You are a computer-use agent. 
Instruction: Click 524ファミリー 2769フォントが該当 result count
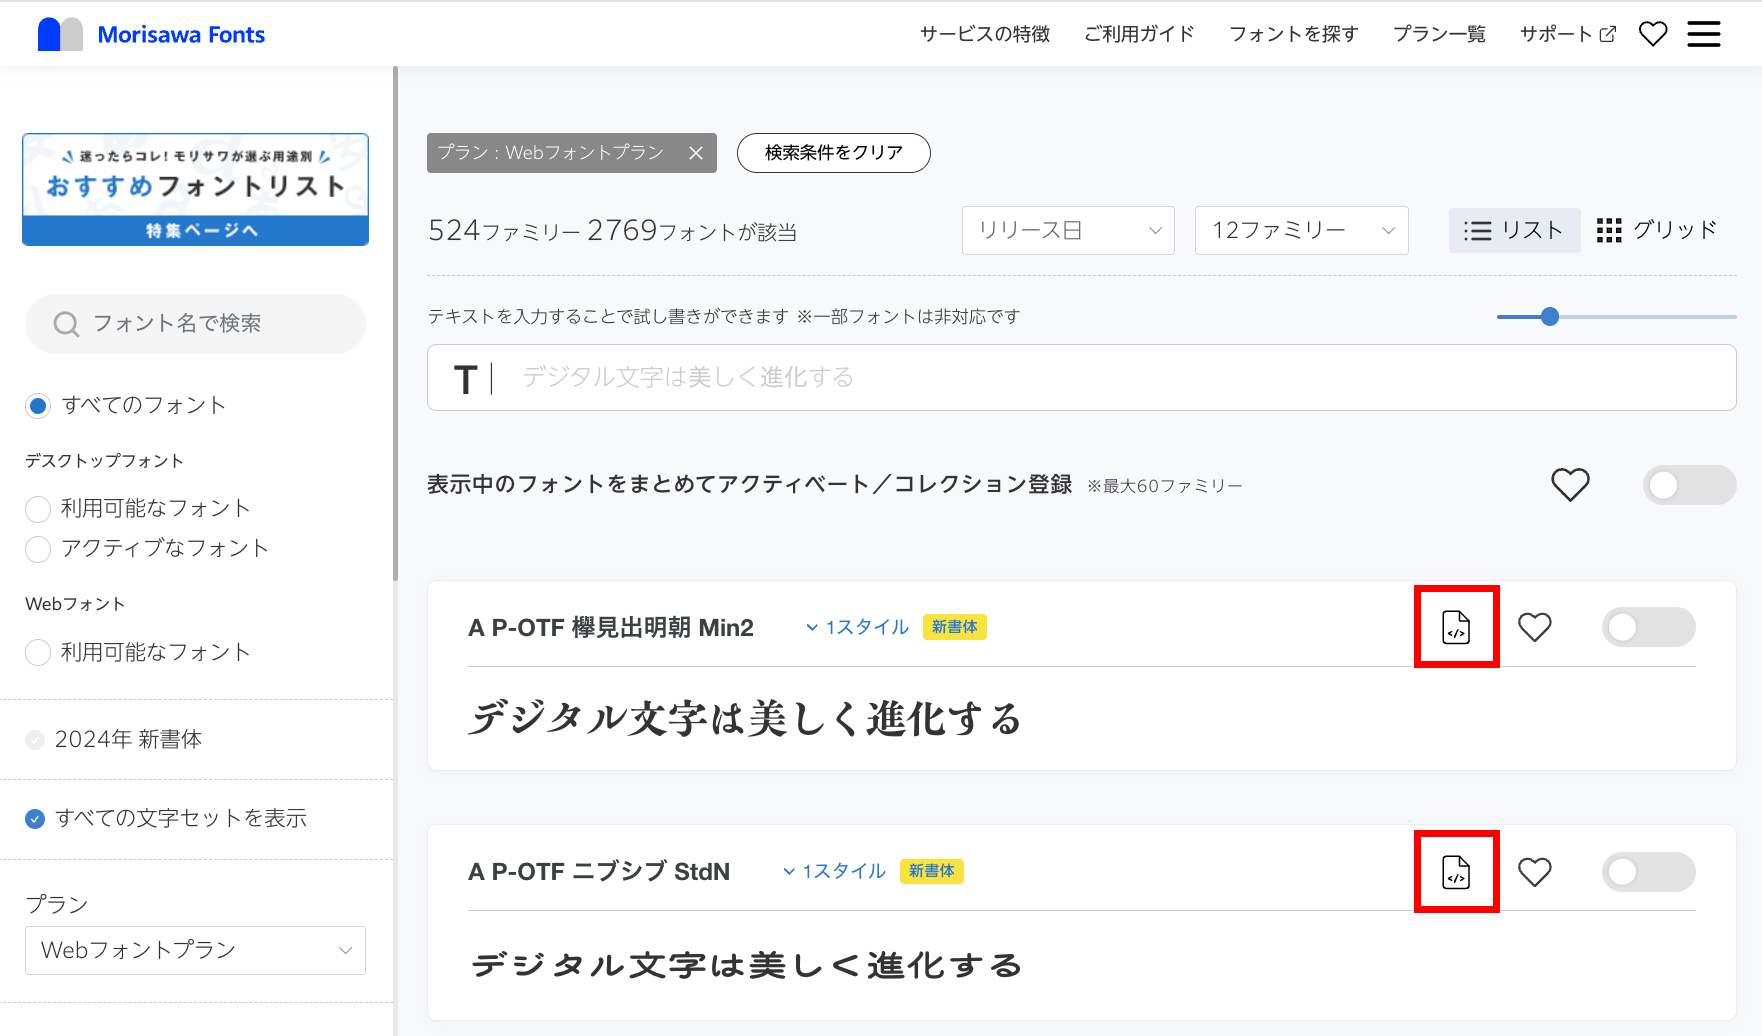tap(612, 231)
